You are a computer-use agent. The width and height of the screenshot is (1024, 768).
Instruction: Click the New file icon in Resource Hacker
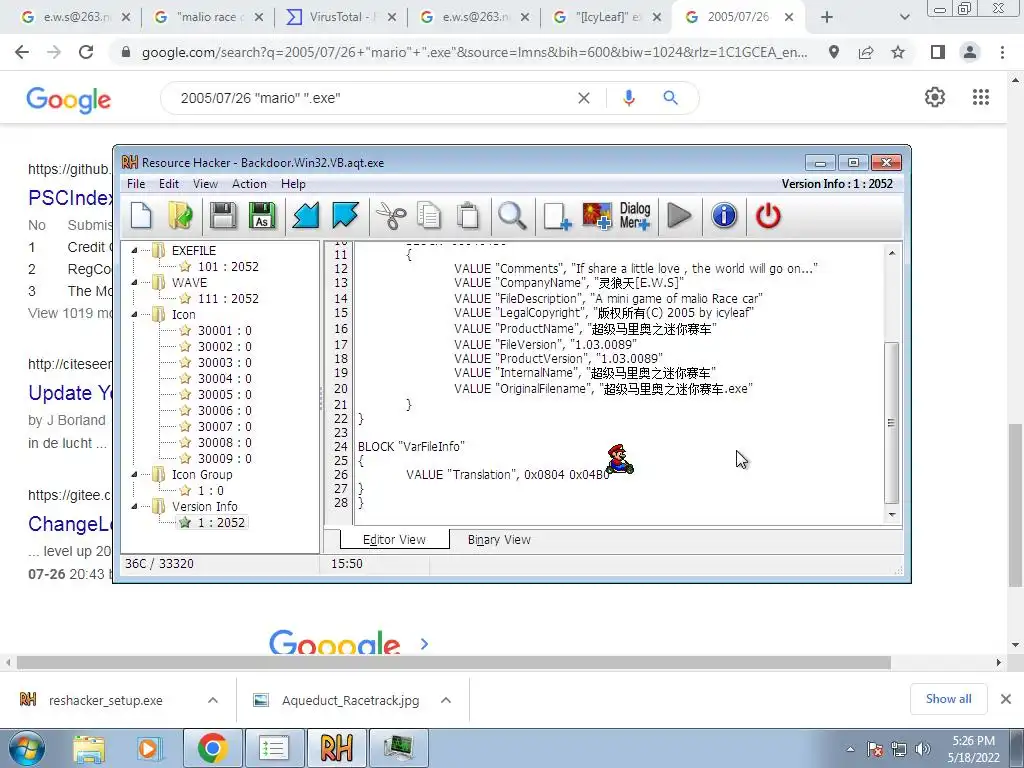click(x=141, y=216)
